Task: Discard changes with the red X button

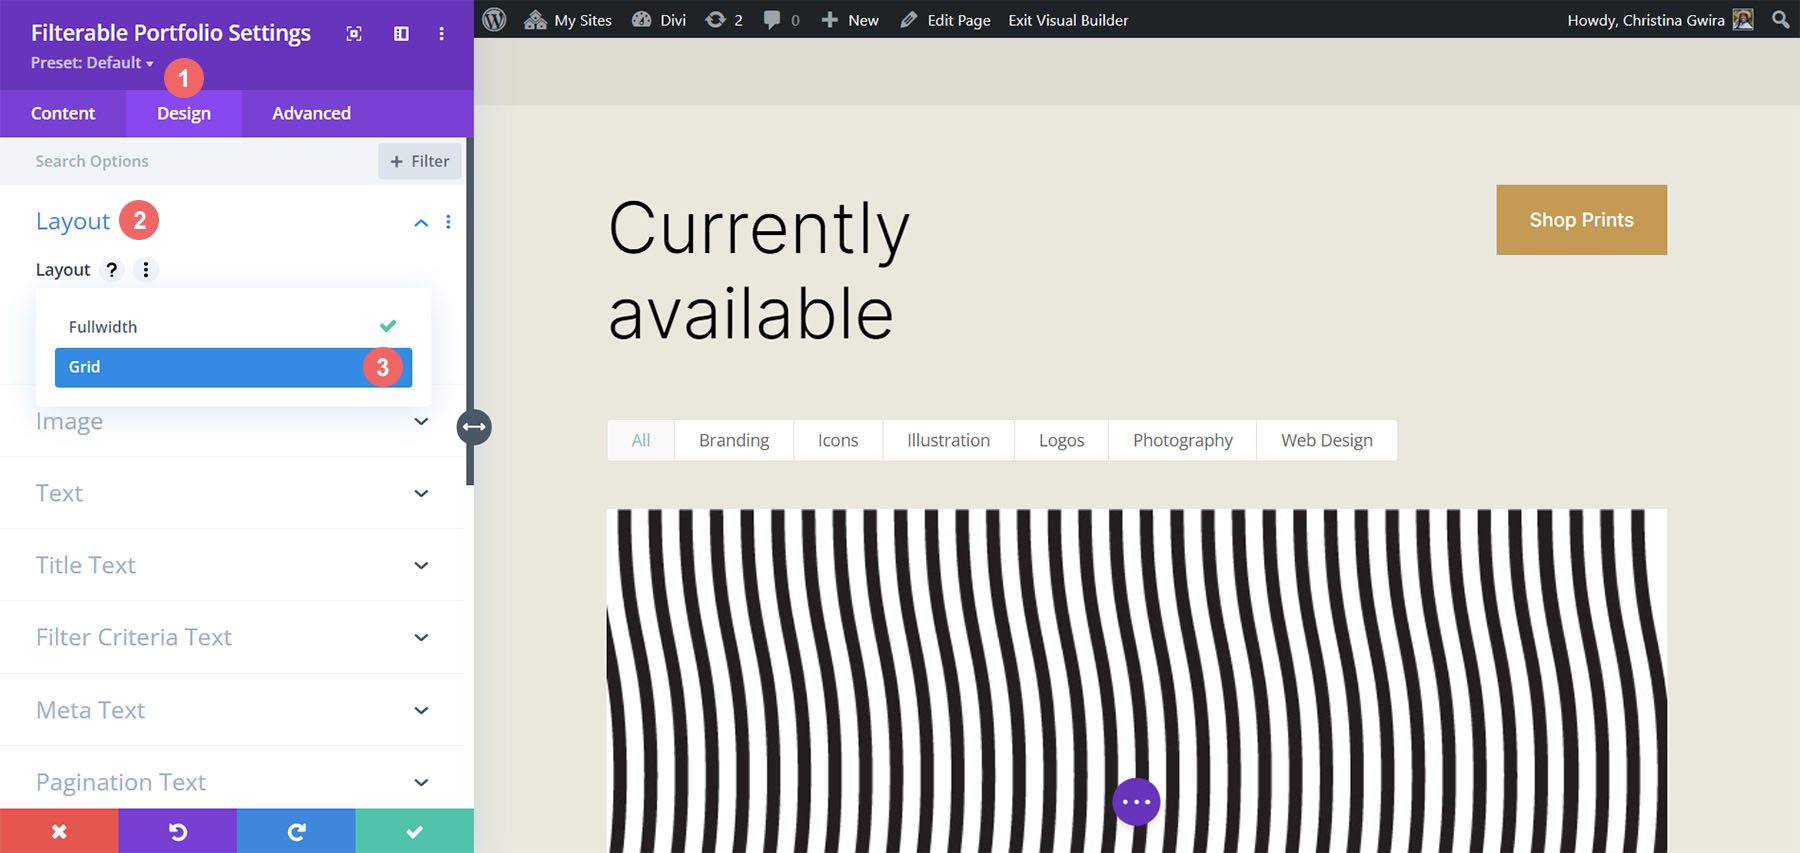Action: click(59, 831)
